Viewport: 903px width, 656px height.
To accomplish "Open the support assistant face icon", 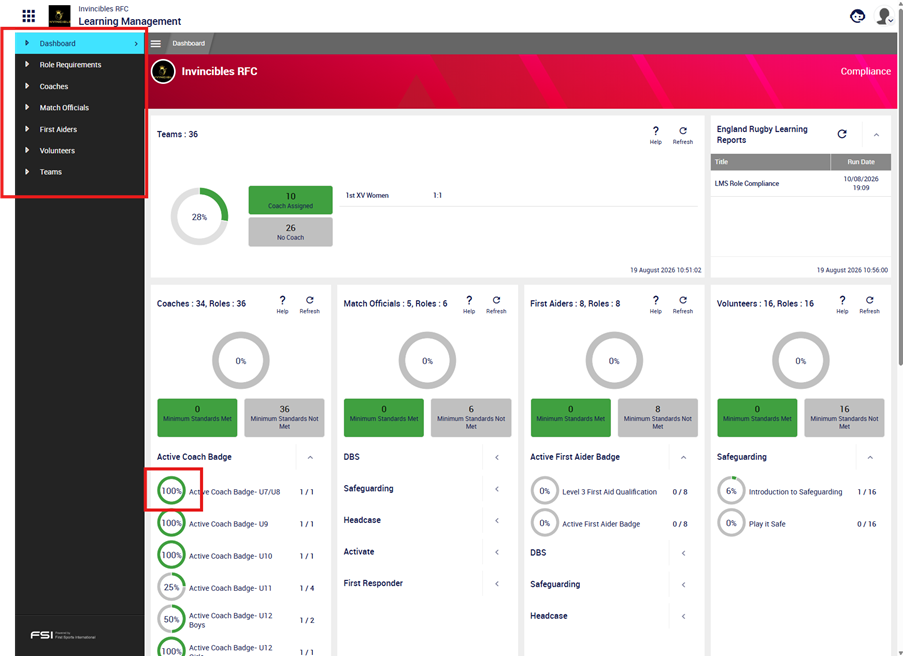I will (x=858, y=16).
